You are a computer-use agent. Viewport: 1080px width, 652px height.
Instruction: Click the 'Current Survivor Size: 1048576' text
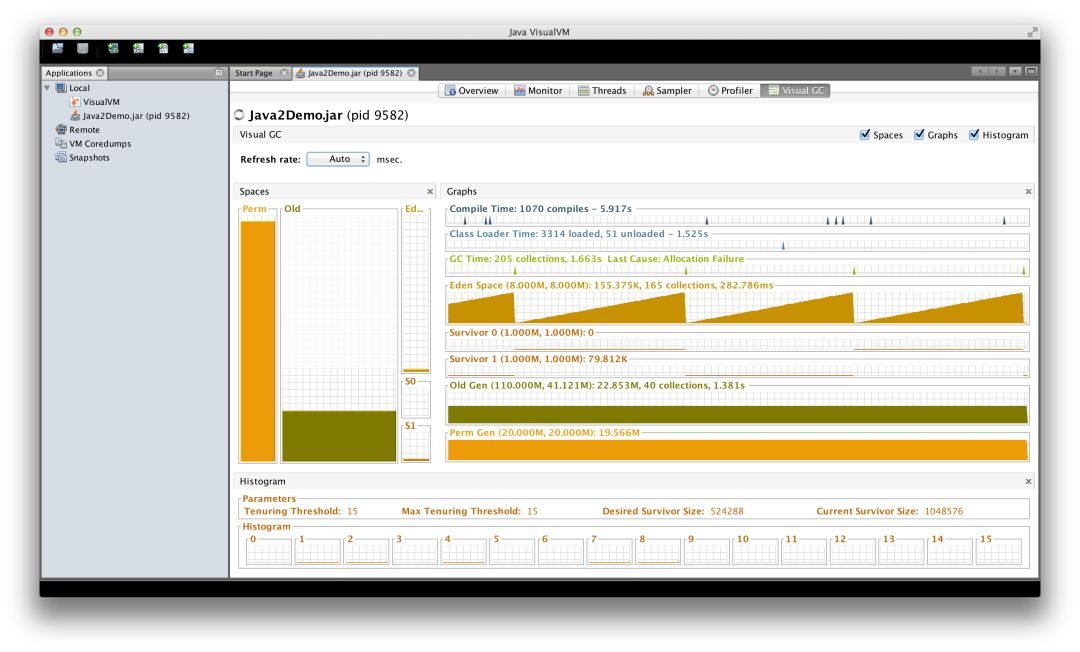pyautogui.click(x=889, y=511)
